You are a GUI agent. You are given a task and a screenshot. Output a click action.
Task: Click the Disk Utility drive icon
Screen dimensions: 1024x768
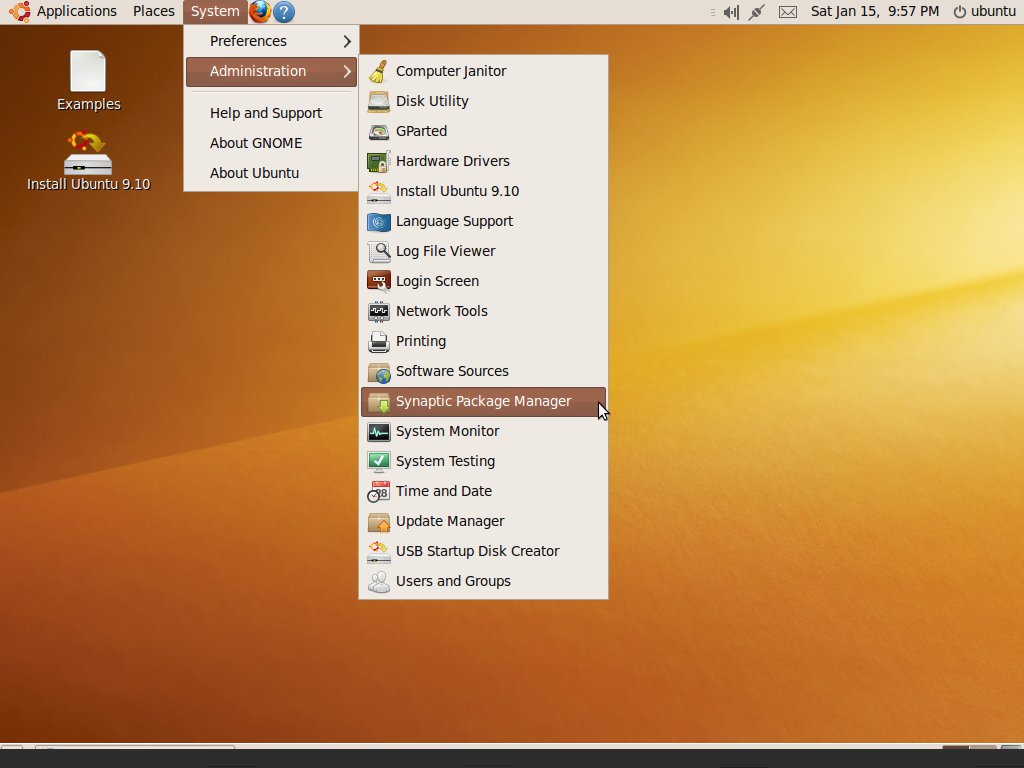pyautogui.click(x=378, y=101)
